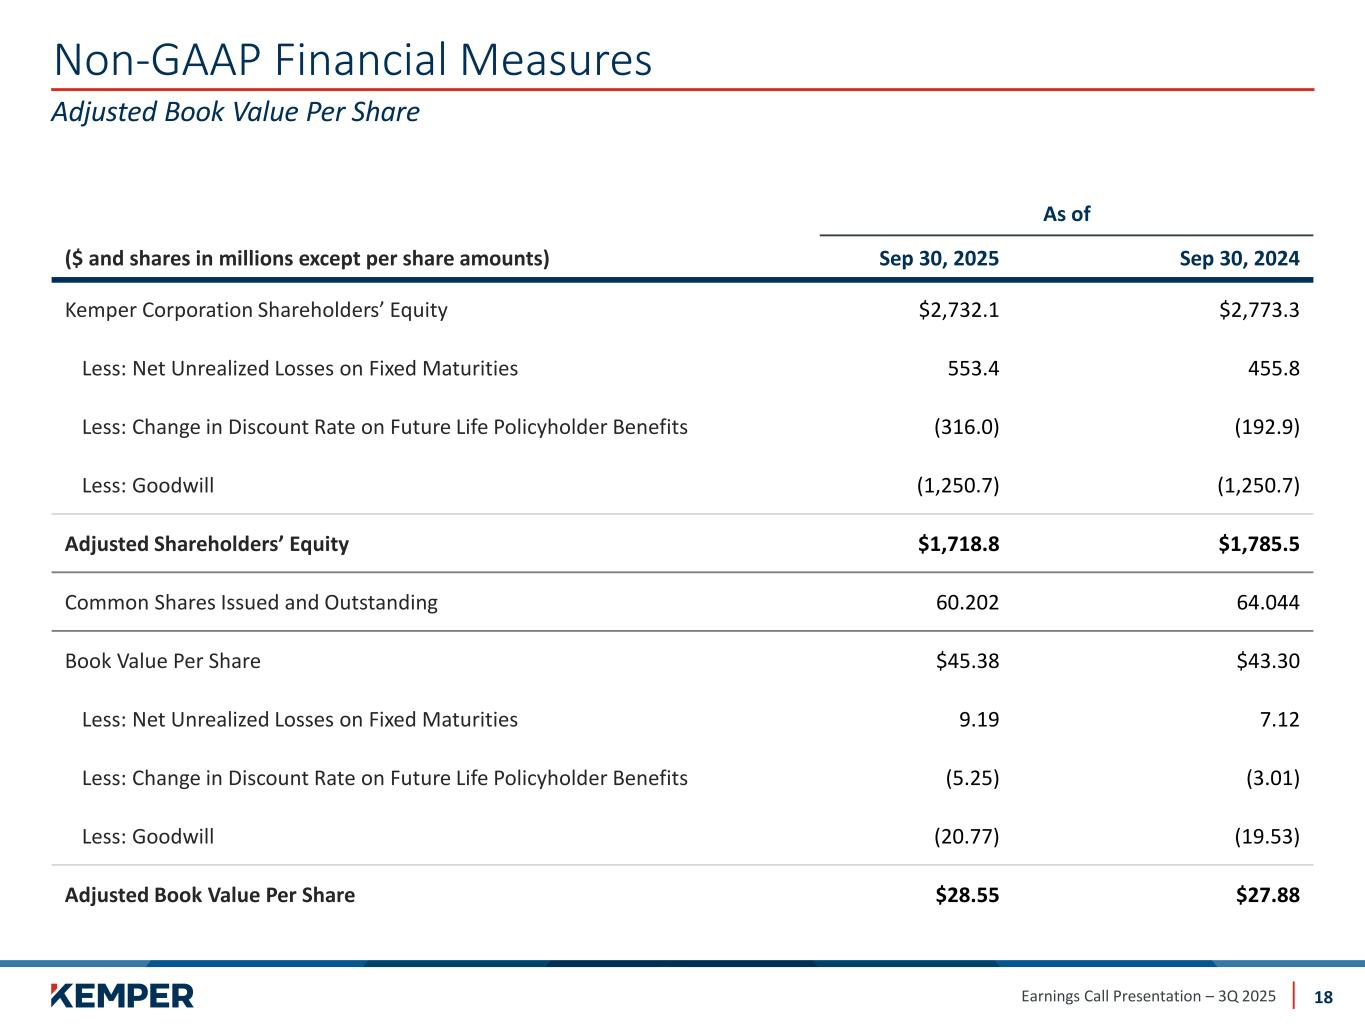1365x1024 pixels.
Task: Click the As of header label
Action: coord(1066,214)
